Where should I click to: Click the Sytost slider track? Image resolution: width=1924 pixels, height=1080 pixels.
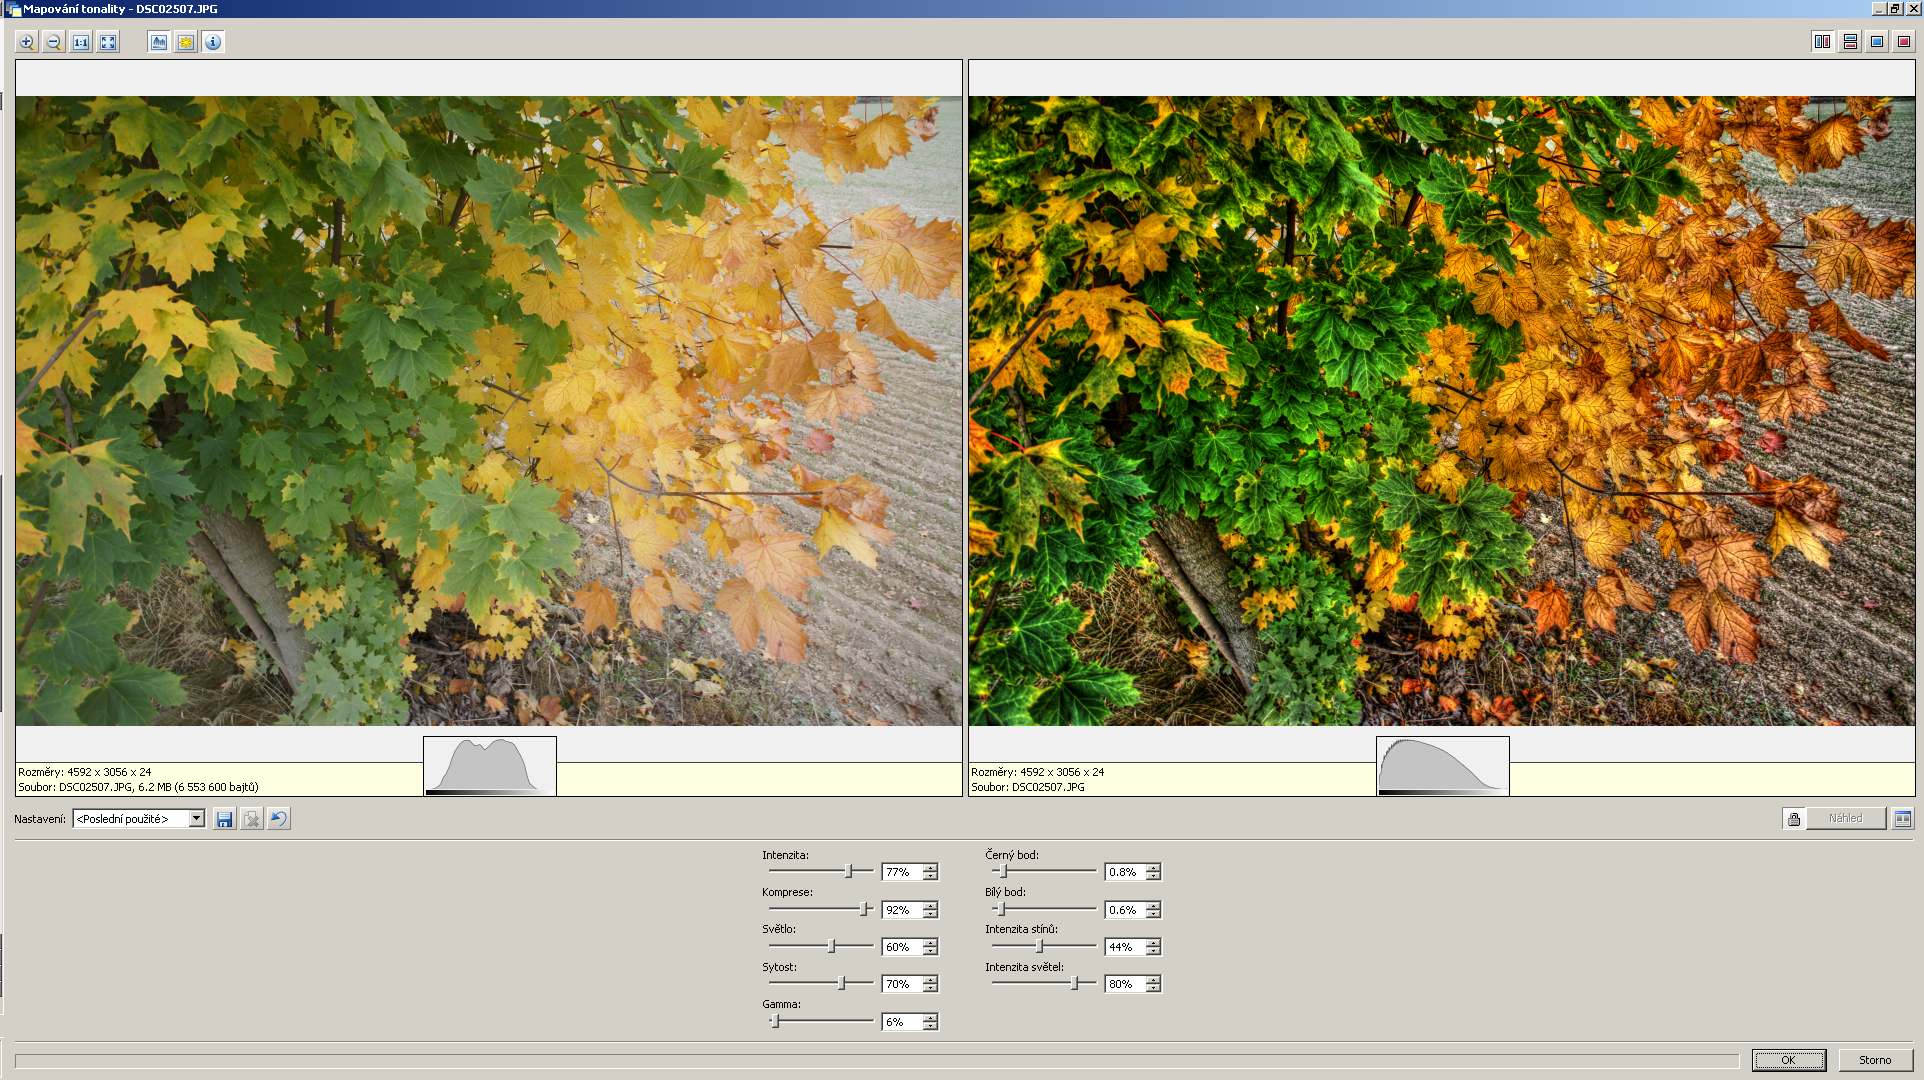[800, 984]
